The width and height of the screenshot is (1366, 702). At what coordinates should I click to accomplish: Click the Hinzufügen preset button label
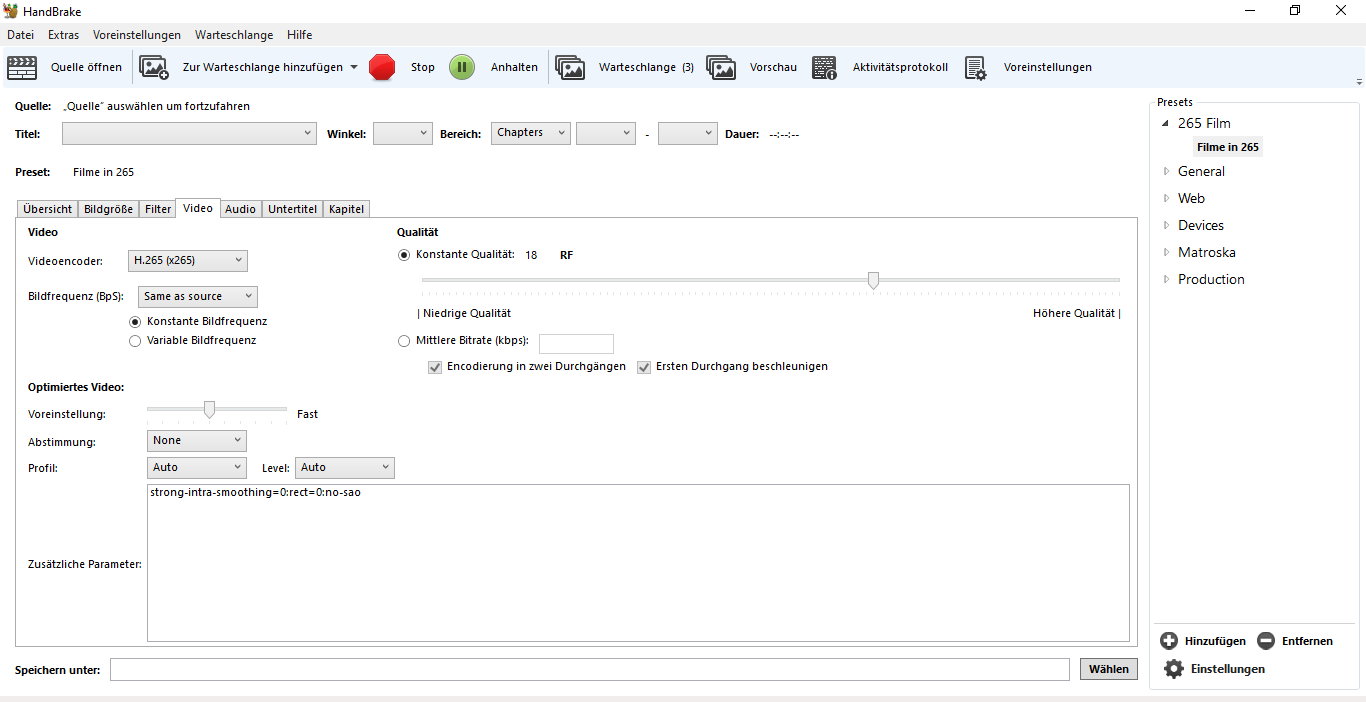(x=1215, y=641)
